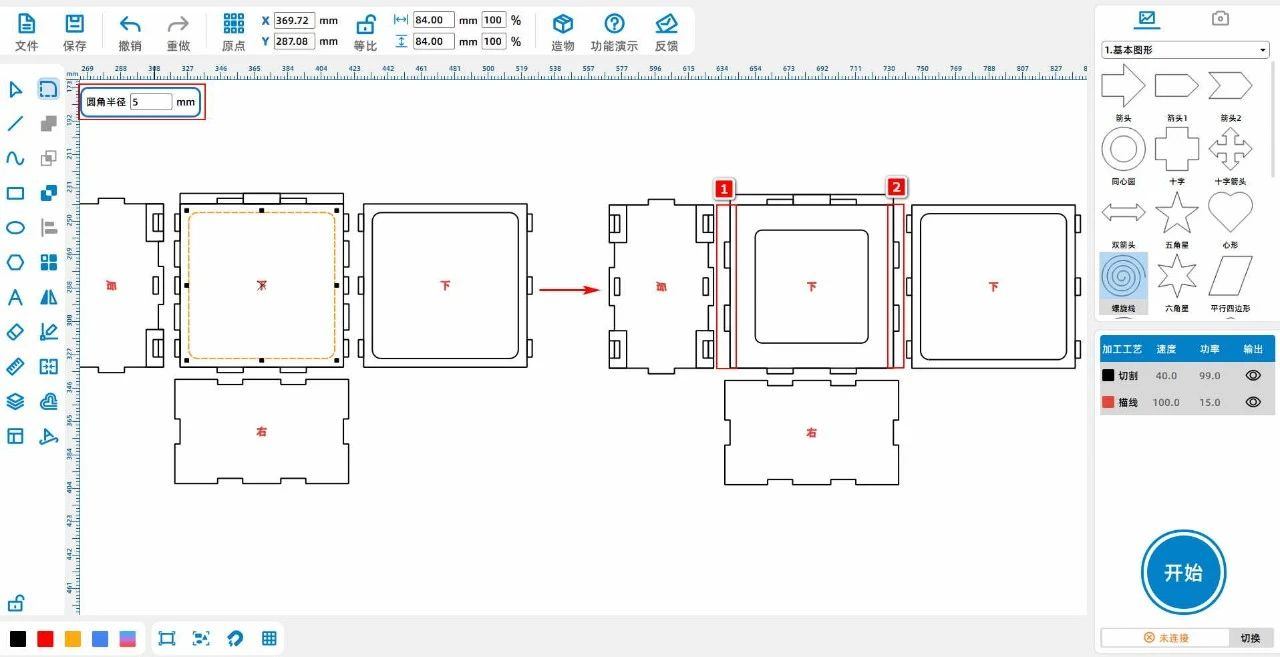Pick the eraser tool
Image resolution: width=1280 pixels, height=657 pixels.
15,332
